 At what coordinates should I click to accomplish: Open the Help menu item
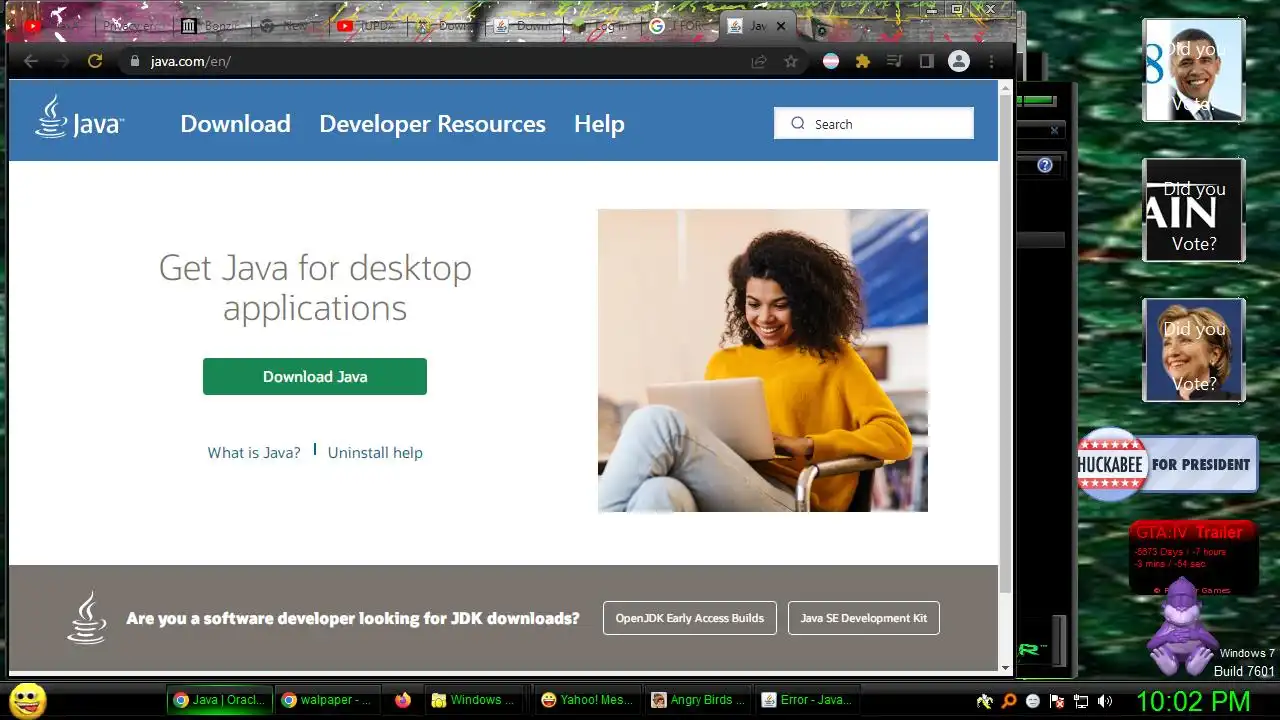[599, 124]
